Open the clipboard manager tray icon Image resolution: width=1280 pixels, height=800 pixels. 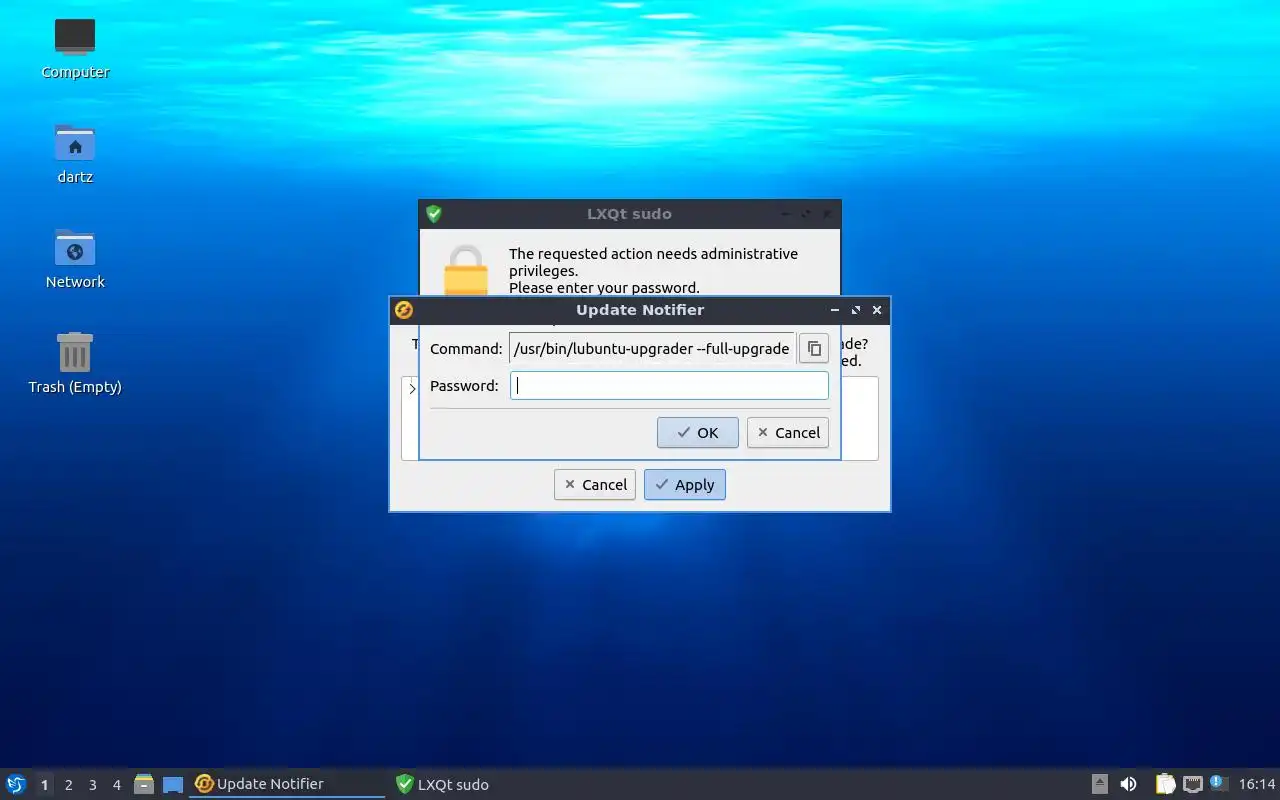pos(1165,784)
